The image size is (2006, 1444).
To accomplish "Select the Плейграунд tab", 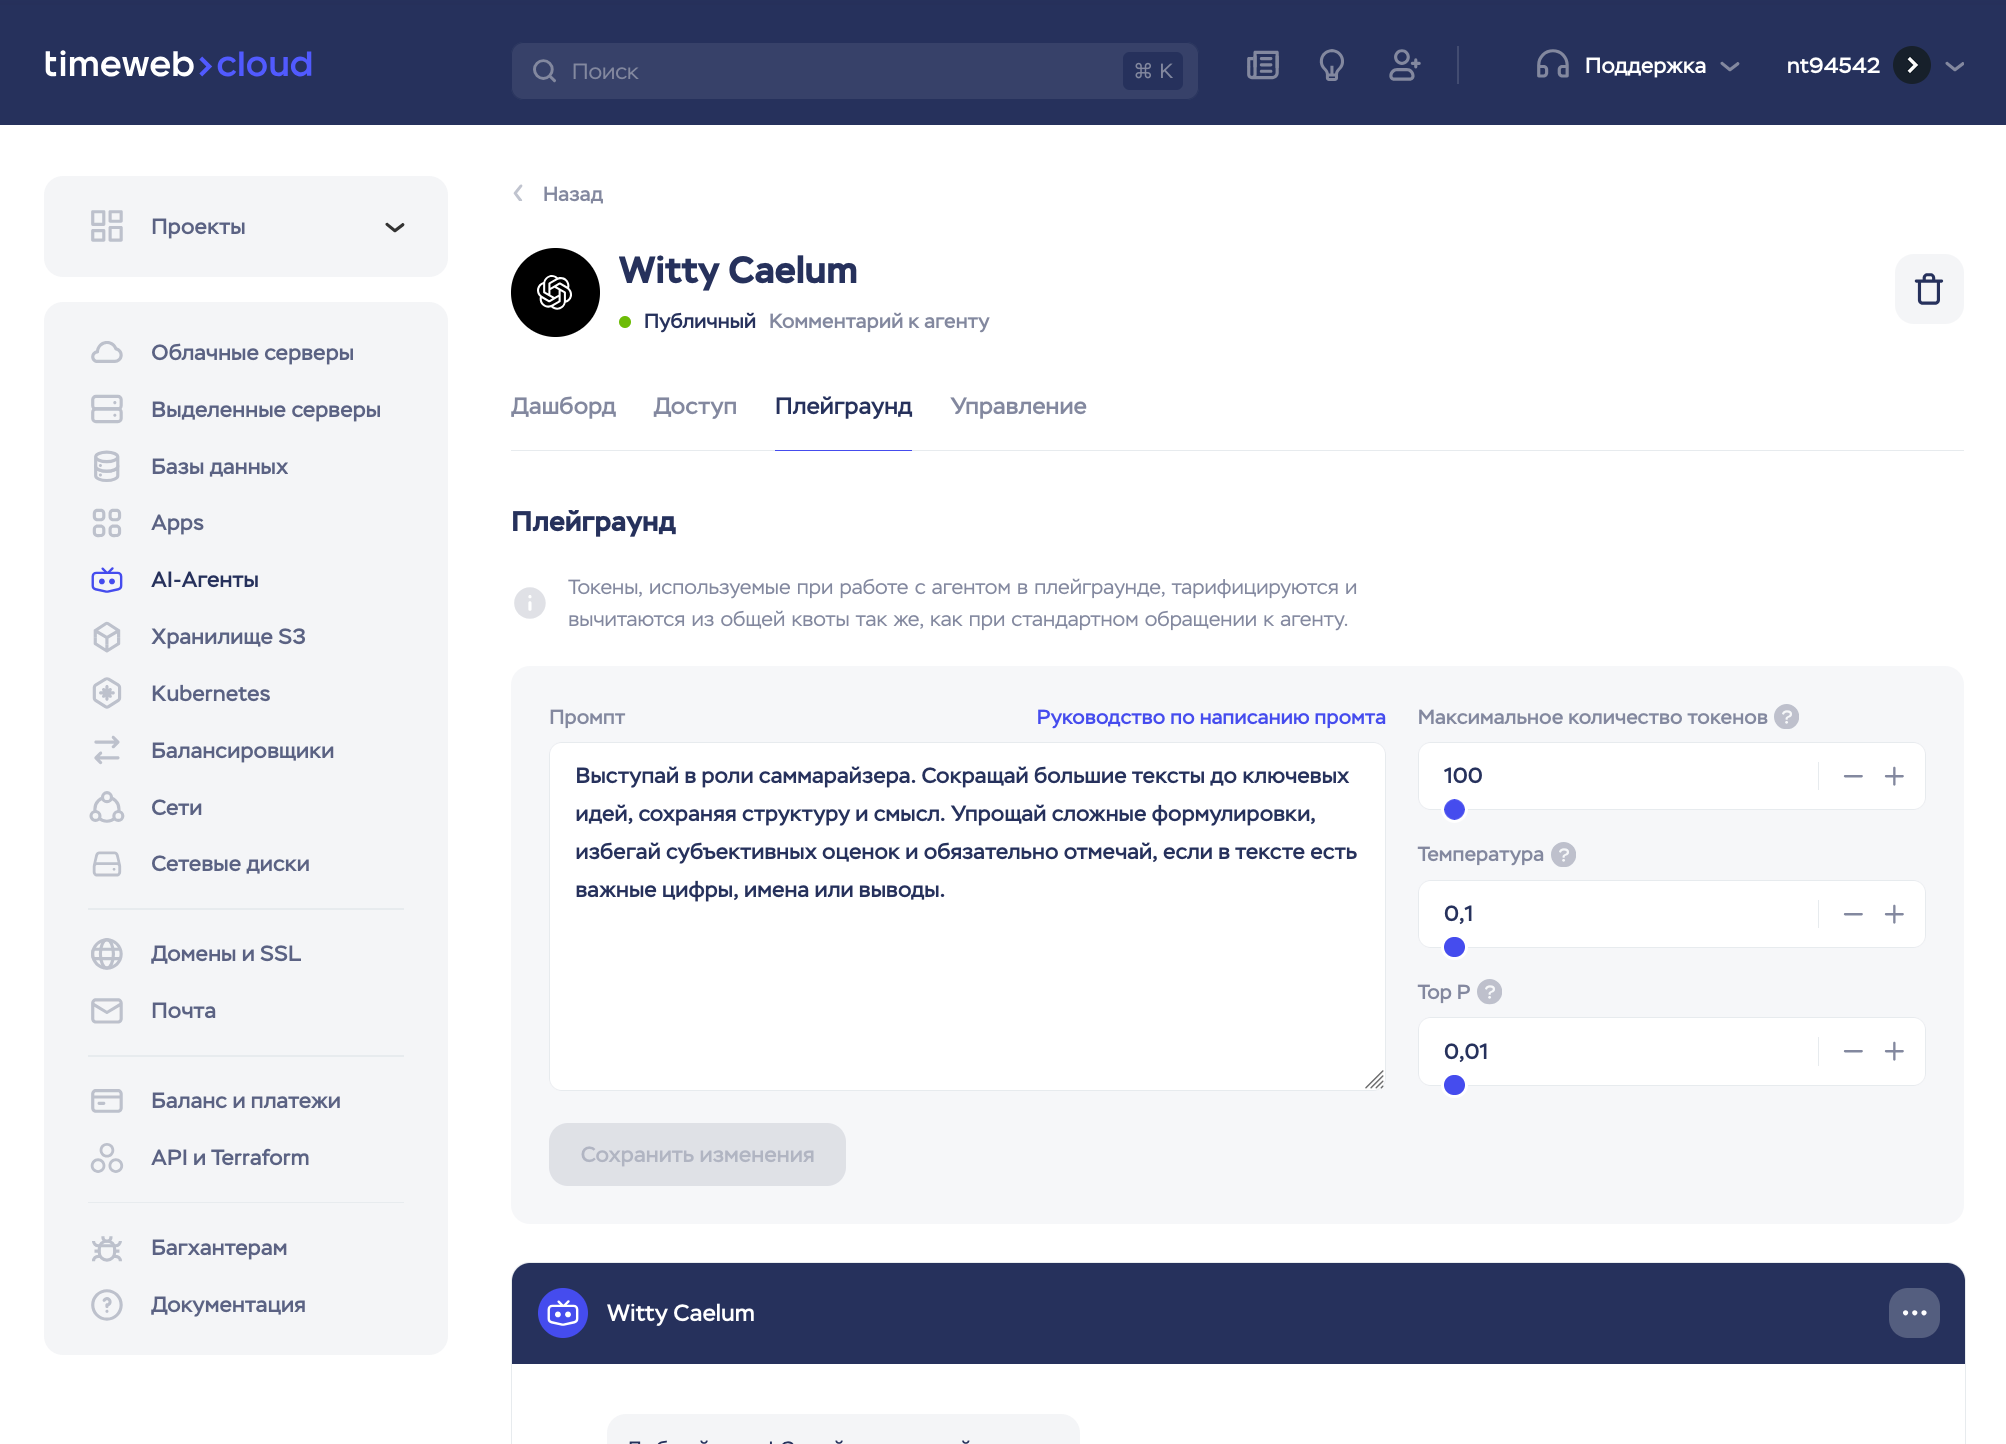I will (843, 407).
